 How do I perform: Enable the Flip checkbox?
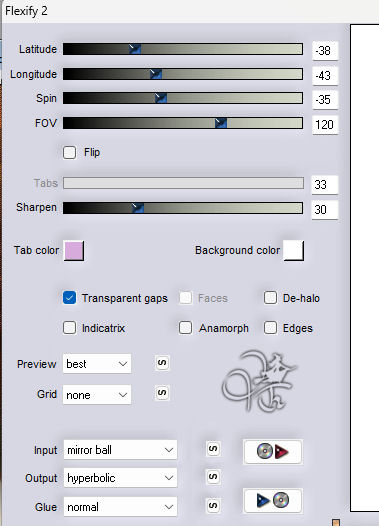[x=69, y=152]
